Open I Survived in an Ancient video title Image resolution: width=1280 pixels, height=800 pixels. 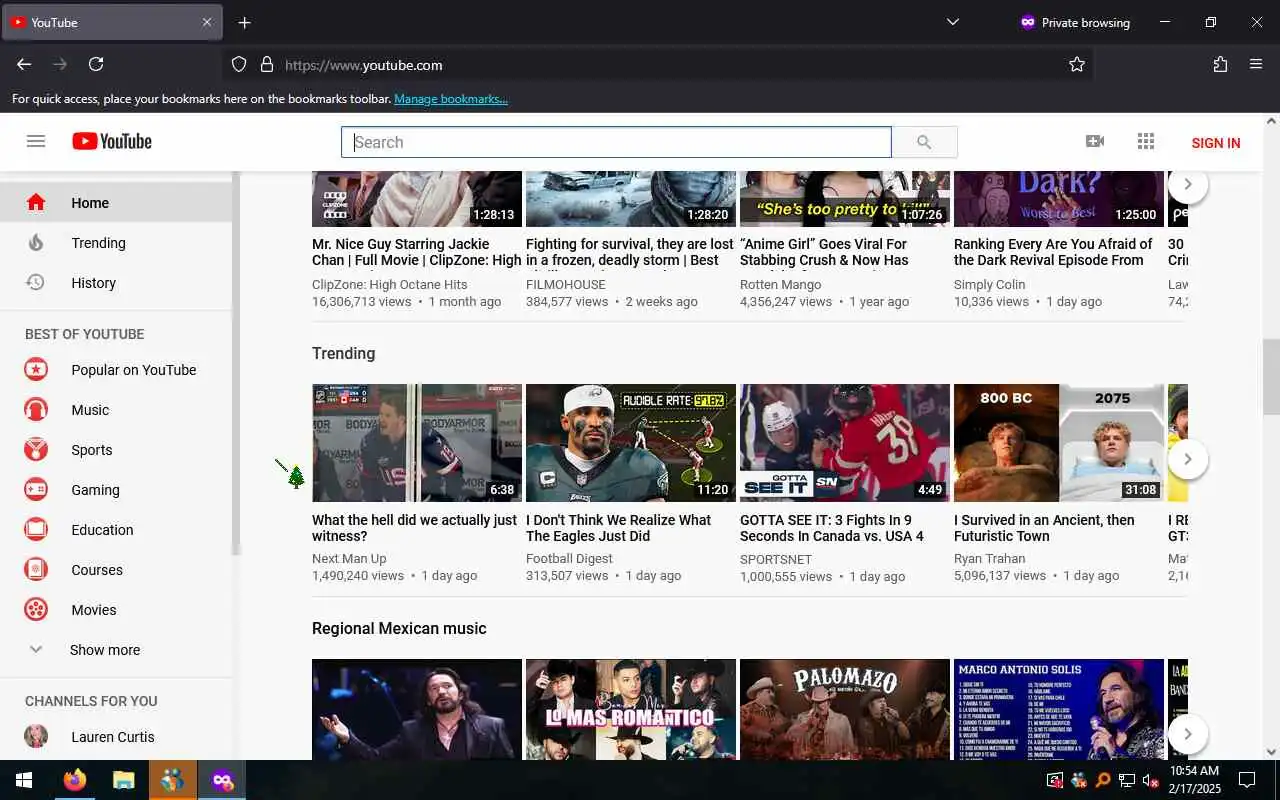coord(1044,528)
